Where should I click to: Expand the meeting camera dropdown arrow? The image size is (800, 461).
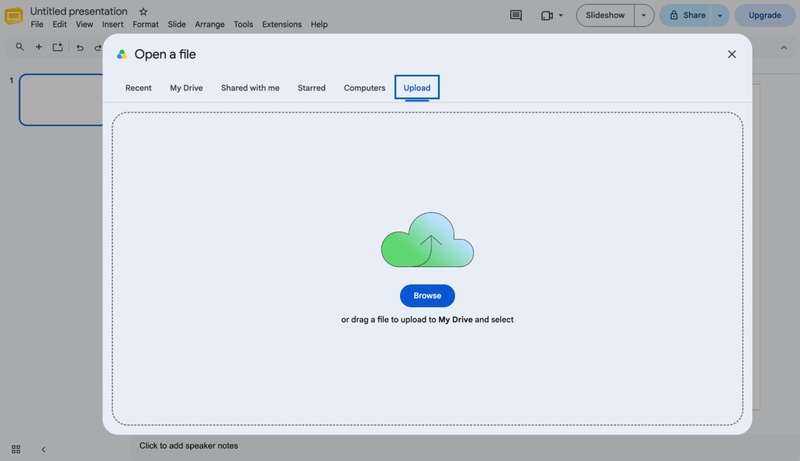pyautogui.click(x=561, y=15)
